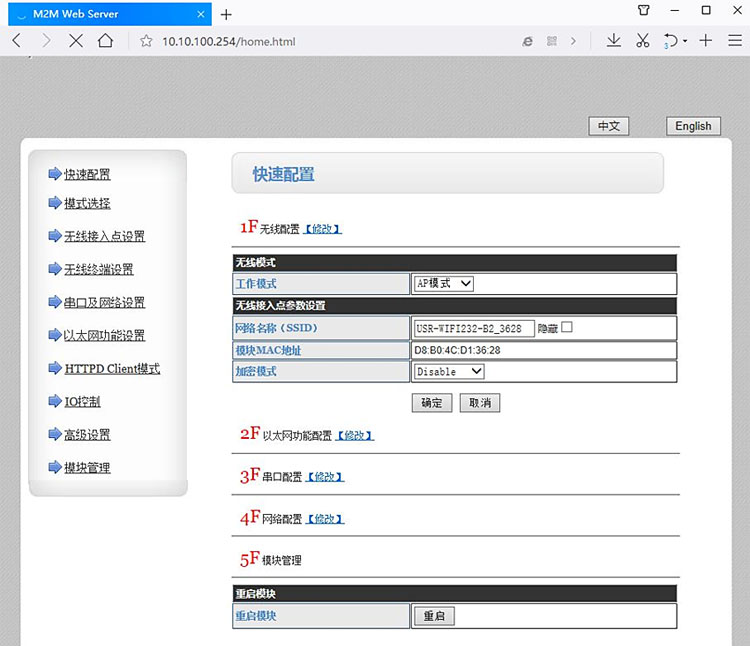Click the 网络名称 SSID text field
The height and width of the screenshot is (646, 750).
(x=473, y=328)
